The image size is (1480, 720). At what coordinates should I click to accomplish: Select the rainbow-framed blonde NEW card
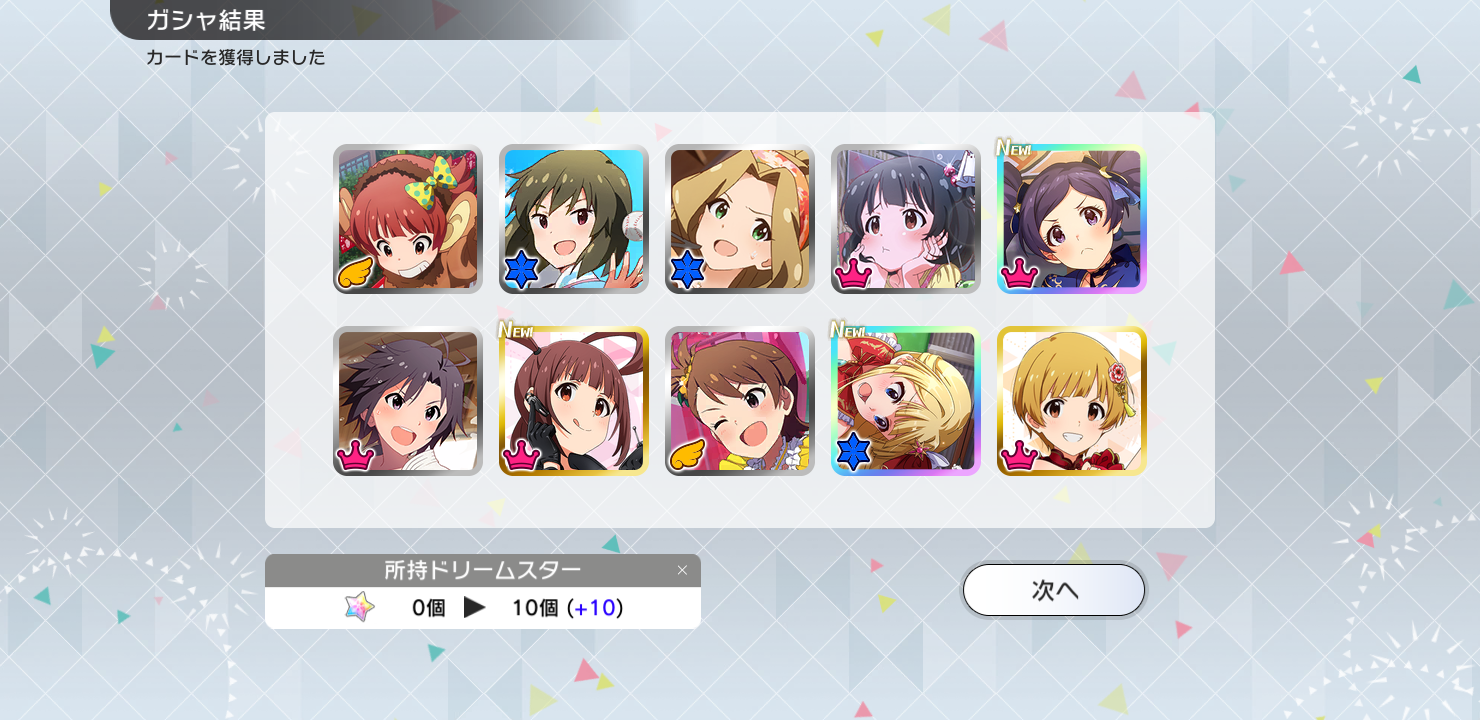pyautogui.click(x=906, y=401)
